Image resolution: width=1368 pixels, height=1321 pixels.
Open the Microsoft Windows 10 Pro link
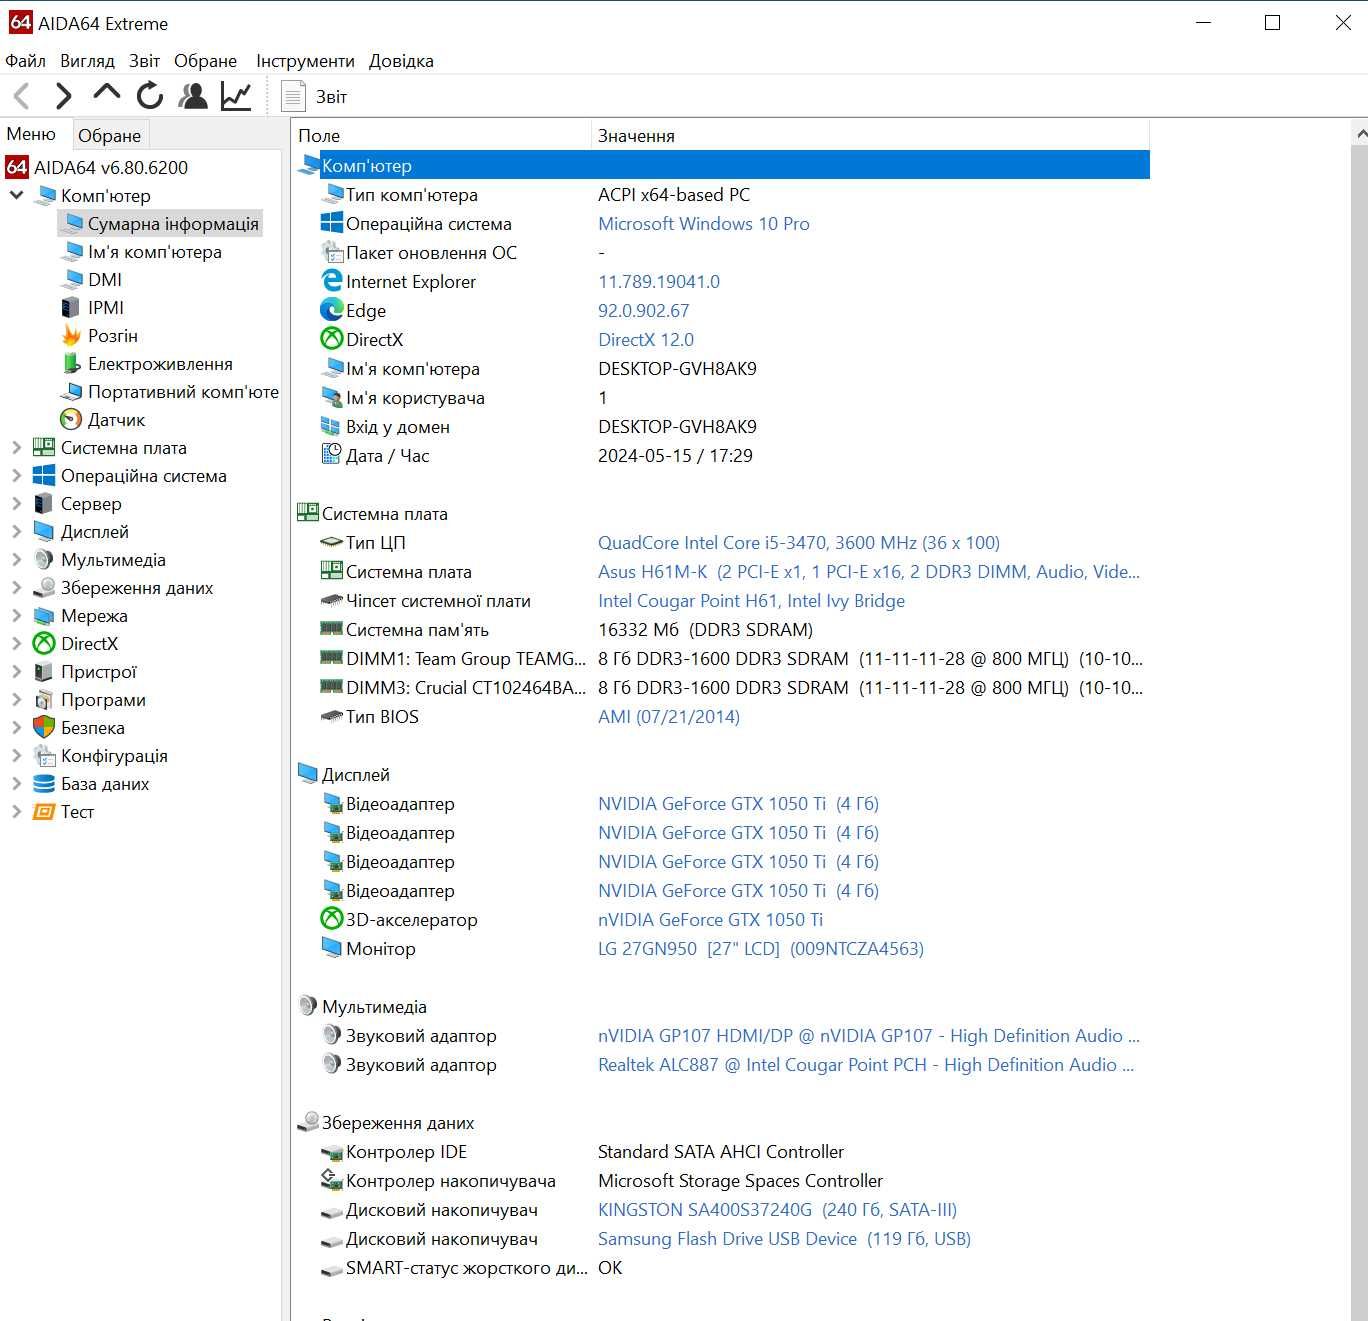coord(704,224)
